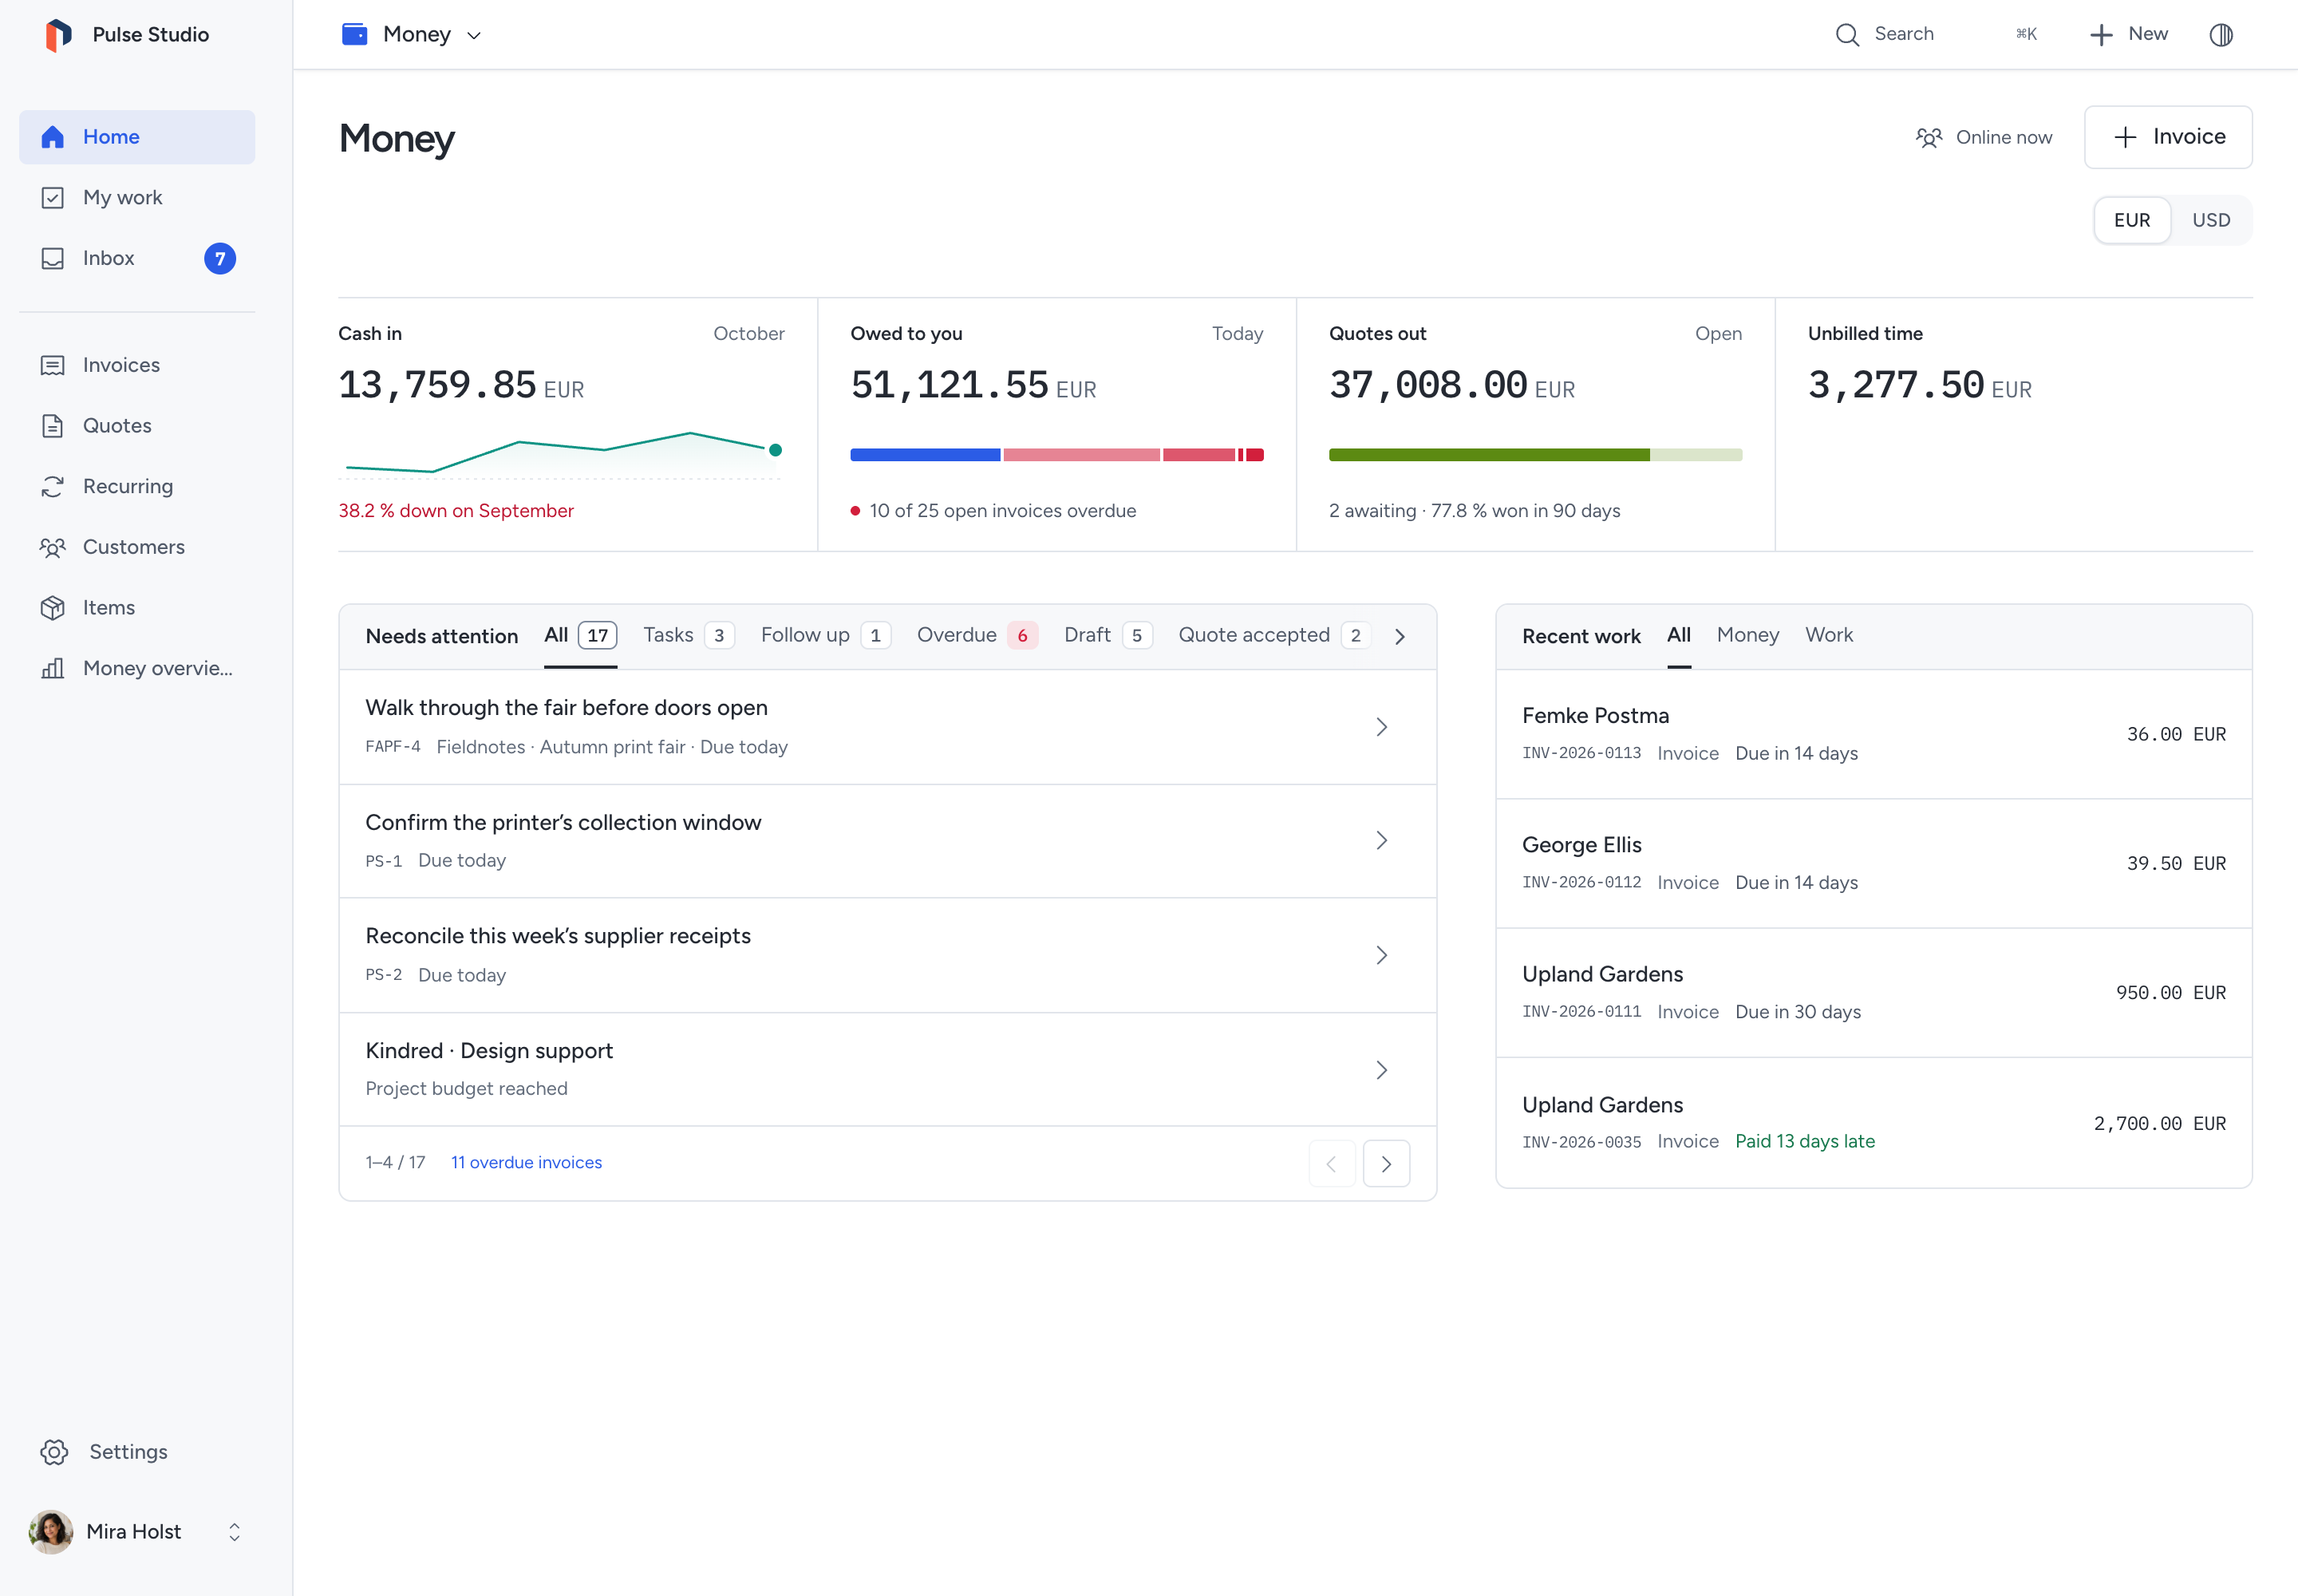Click the Money overview chart icon

(53, 669)
